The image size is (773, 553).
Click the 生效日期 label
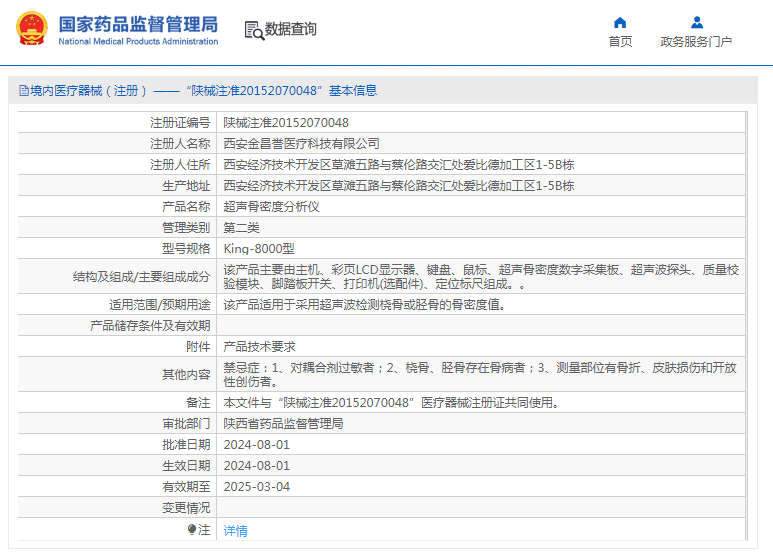pyautogui.click(x=186, y=466)
